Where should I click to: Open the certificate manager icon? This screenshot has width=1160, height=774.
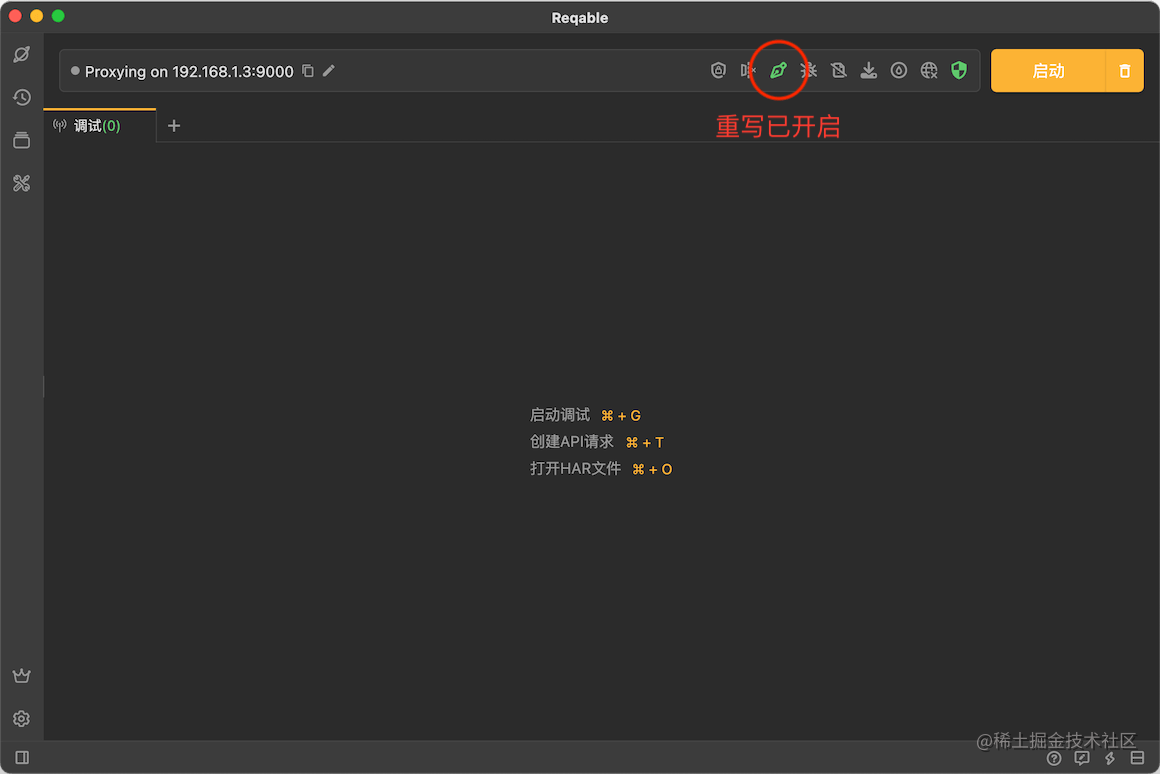[718, 70]
